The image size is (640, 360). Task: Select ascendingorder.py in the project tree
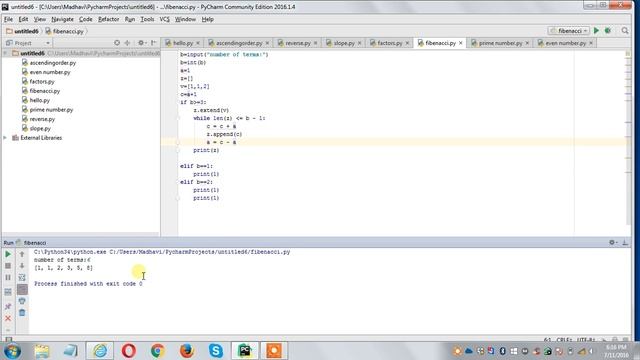click(x=53, y=63)
